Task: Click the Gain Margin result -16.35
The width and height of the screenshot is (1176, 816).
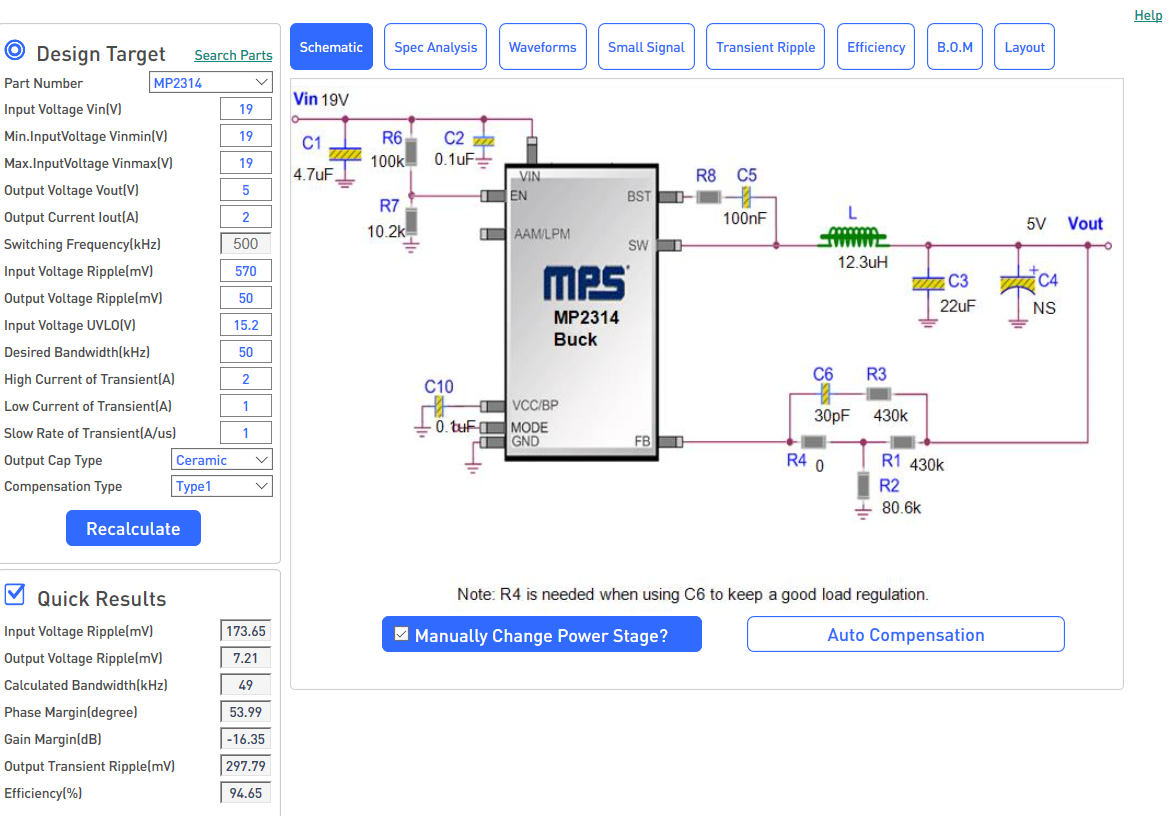Action: 246,739
